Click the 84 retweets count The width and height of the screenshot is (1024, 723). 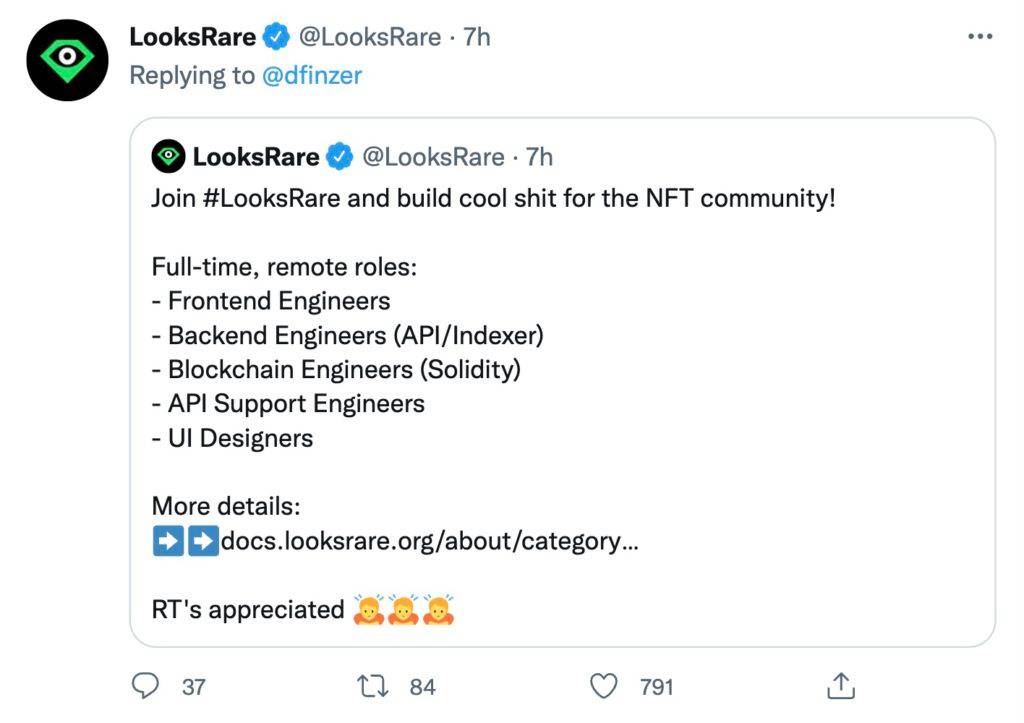tap(423, 687)
